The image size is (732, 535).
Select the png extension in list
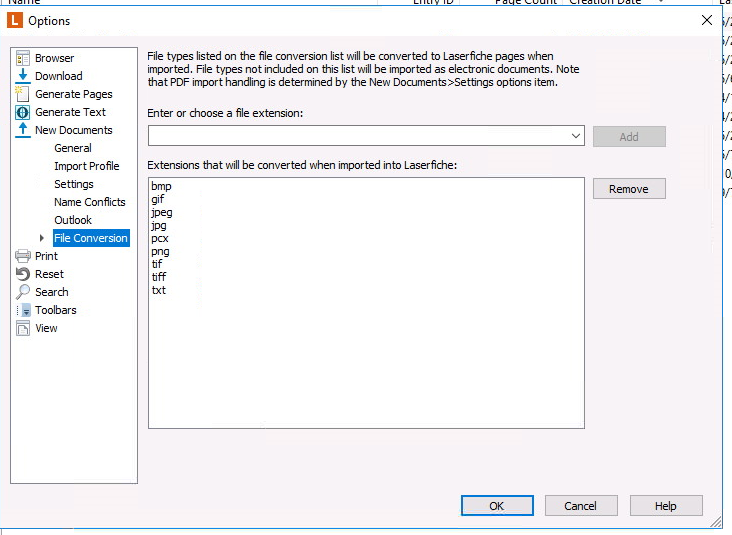[160, 252]
